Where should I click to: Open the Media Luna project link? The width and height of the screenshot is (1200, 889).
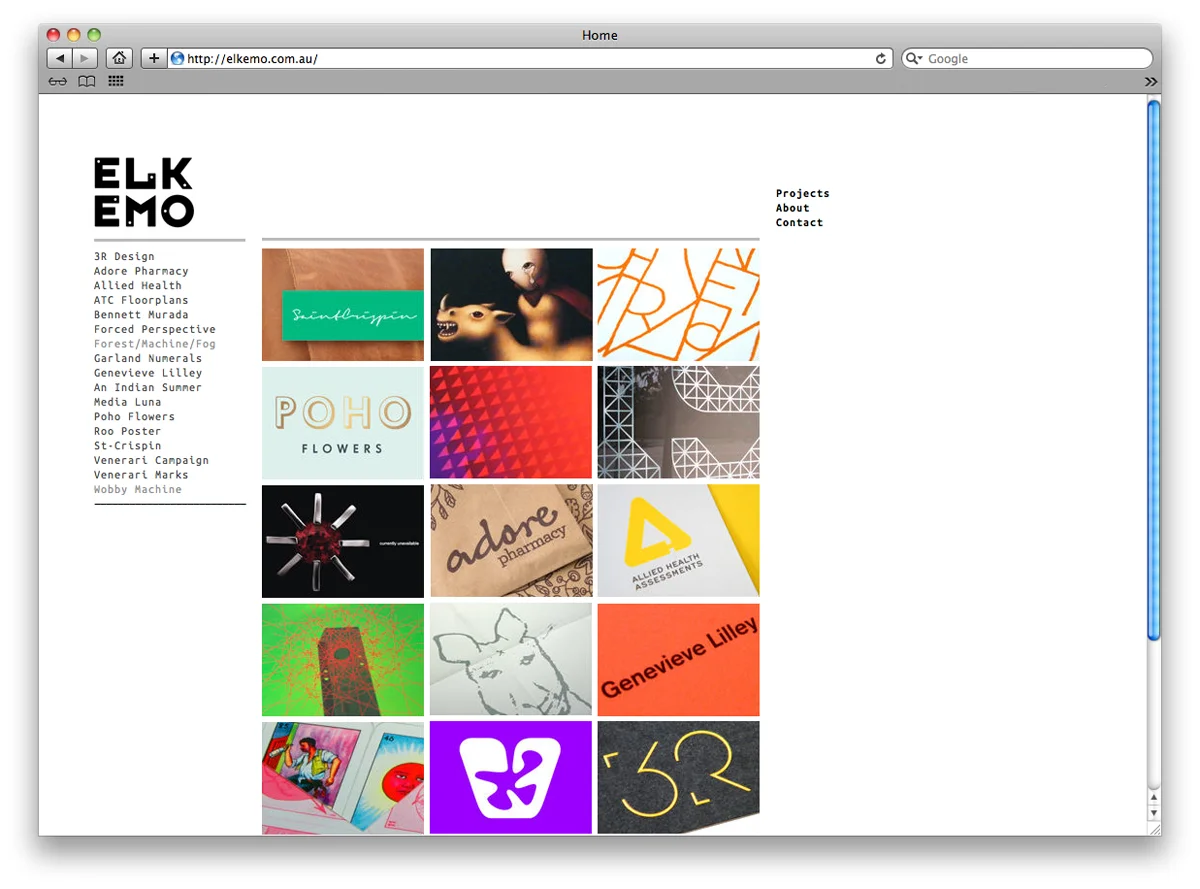coord(127,401)
